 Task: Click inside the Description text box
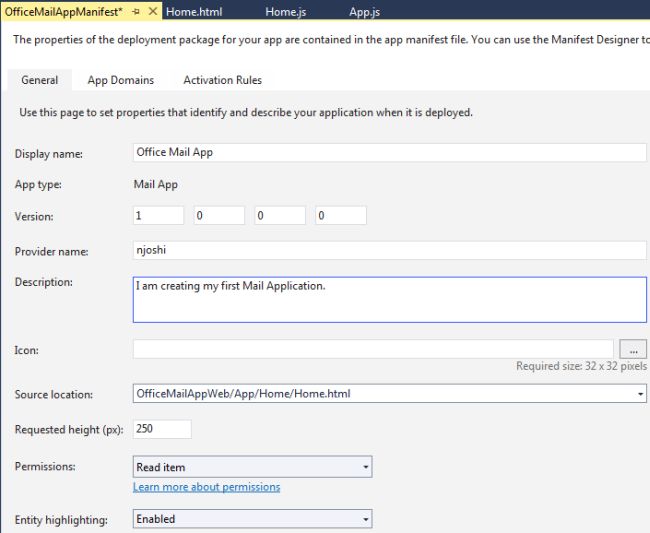pyautogui.click(x=390, y=299)
